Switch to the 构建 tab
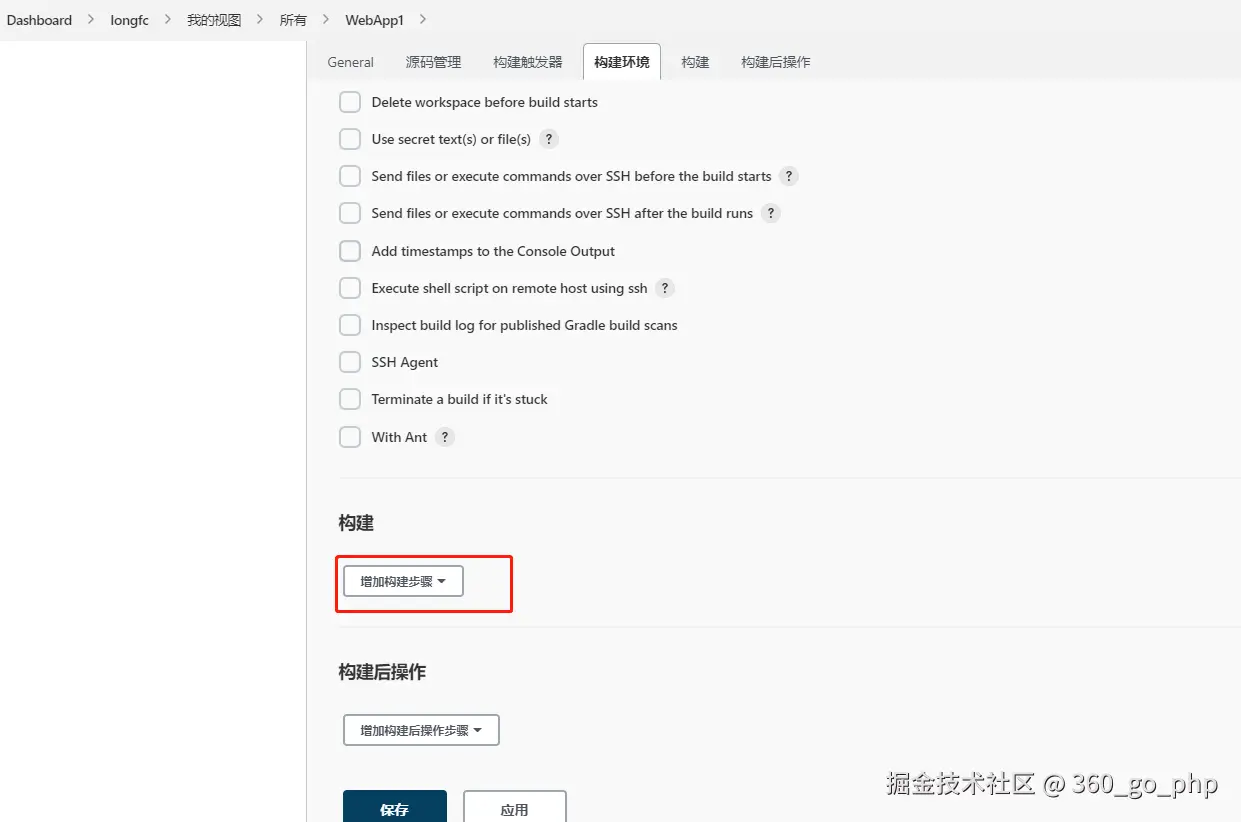Viewport: 1241px width, 822px height. tap(695, 62)
